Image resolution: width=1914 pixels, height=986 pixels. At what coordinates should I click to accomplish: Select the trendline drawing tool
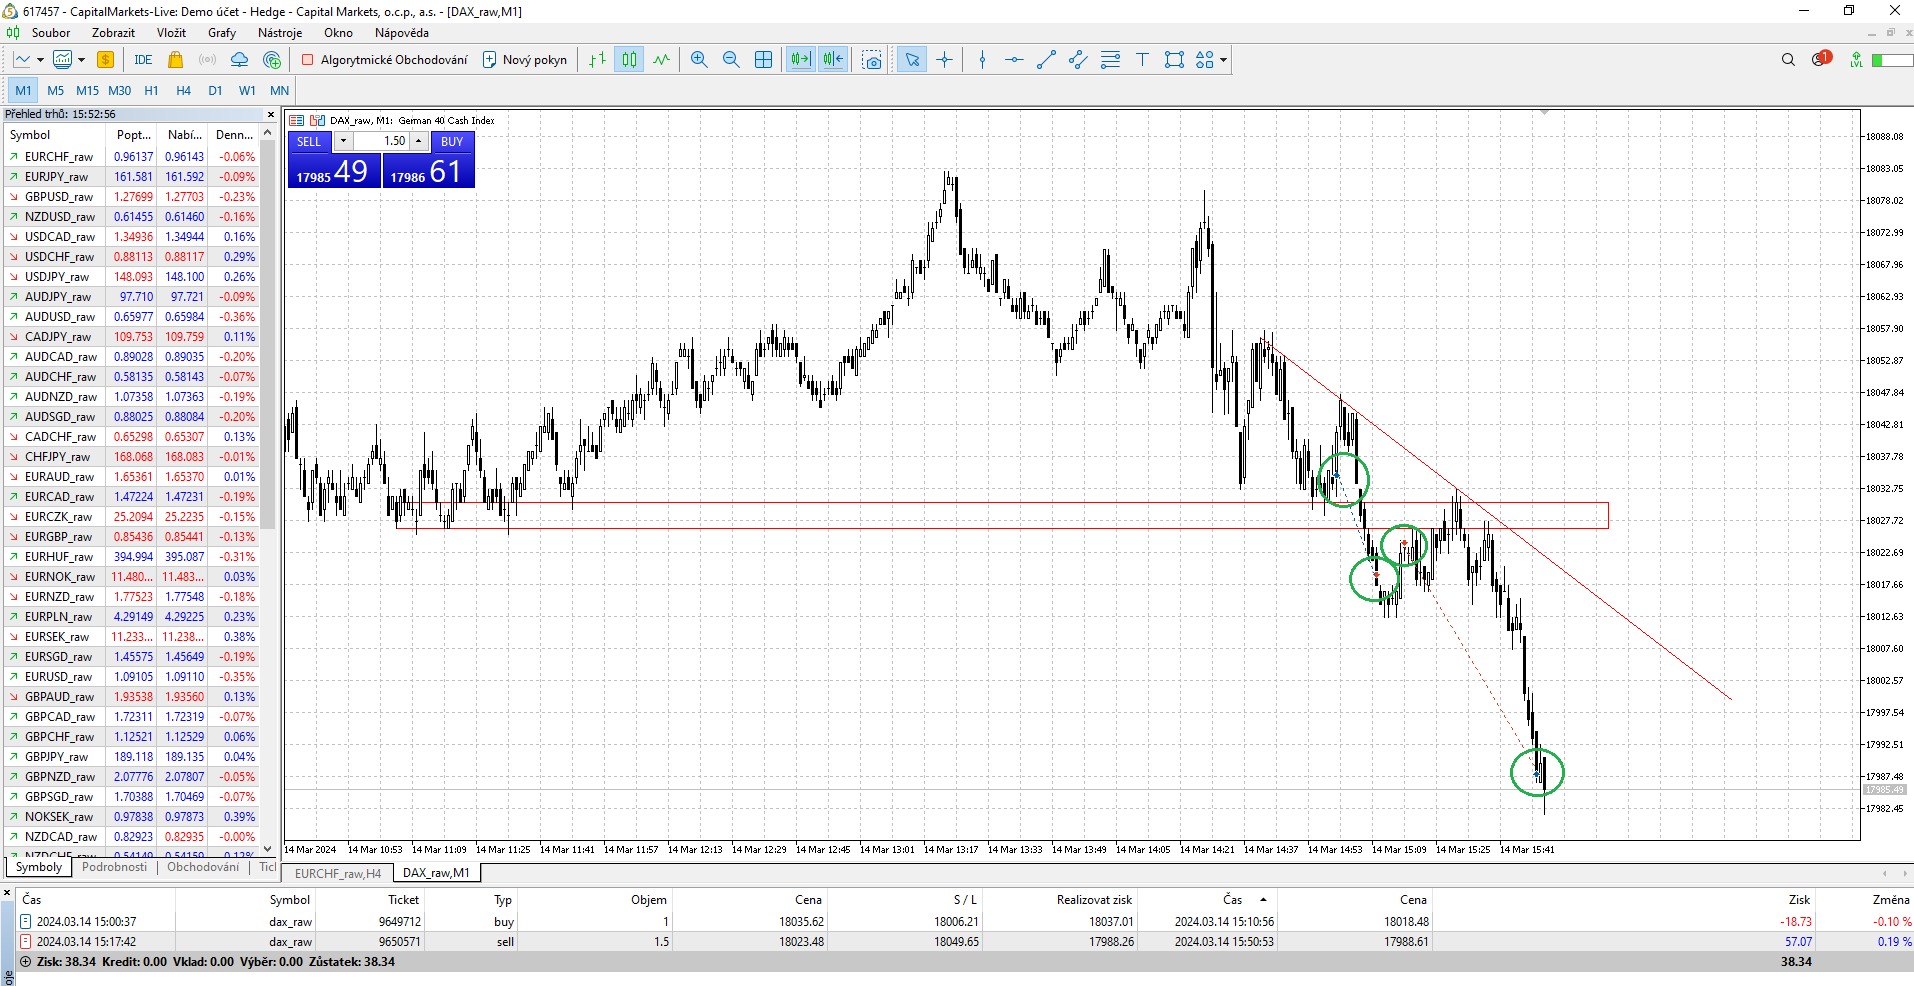point(1046,60)
